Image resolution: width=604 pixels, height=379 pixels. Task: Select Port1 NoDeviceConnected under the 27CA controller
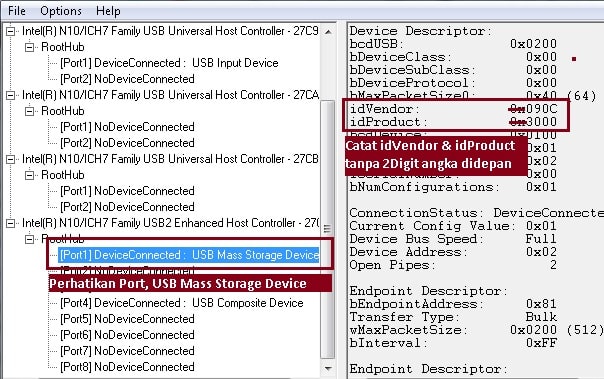pyautogui.click(x=127, y=127)
